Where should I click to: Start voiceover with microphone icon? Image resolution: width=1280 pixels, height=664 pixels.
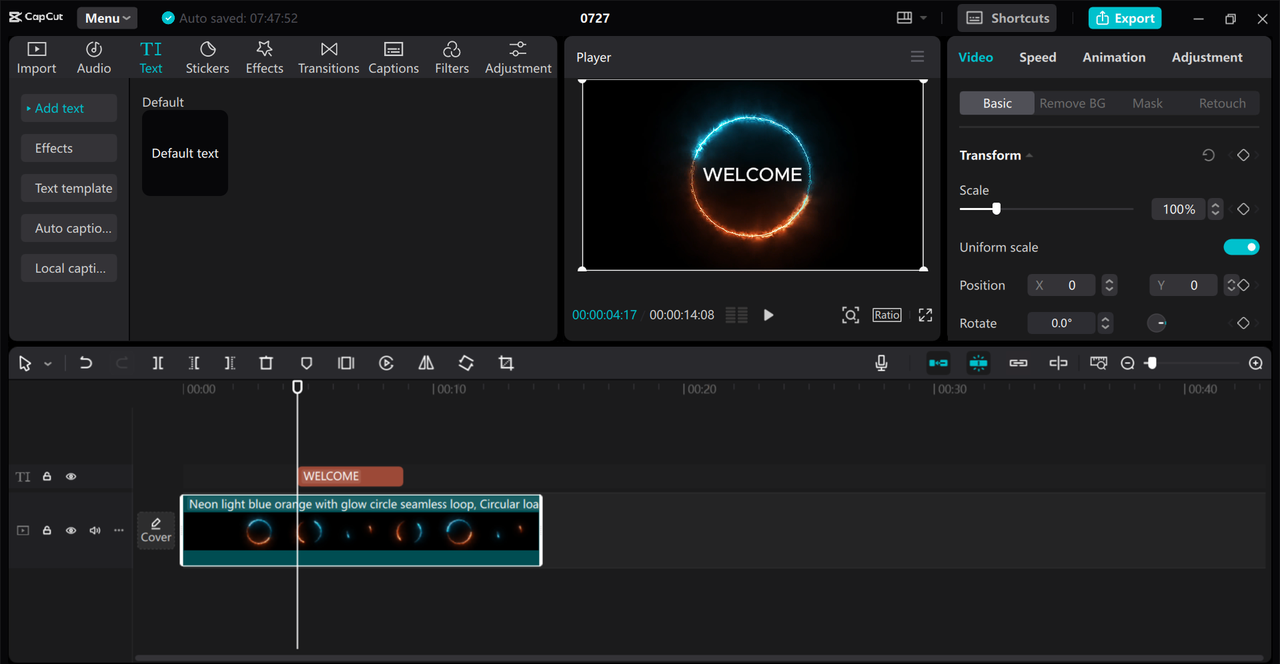(x=881, y=363)
